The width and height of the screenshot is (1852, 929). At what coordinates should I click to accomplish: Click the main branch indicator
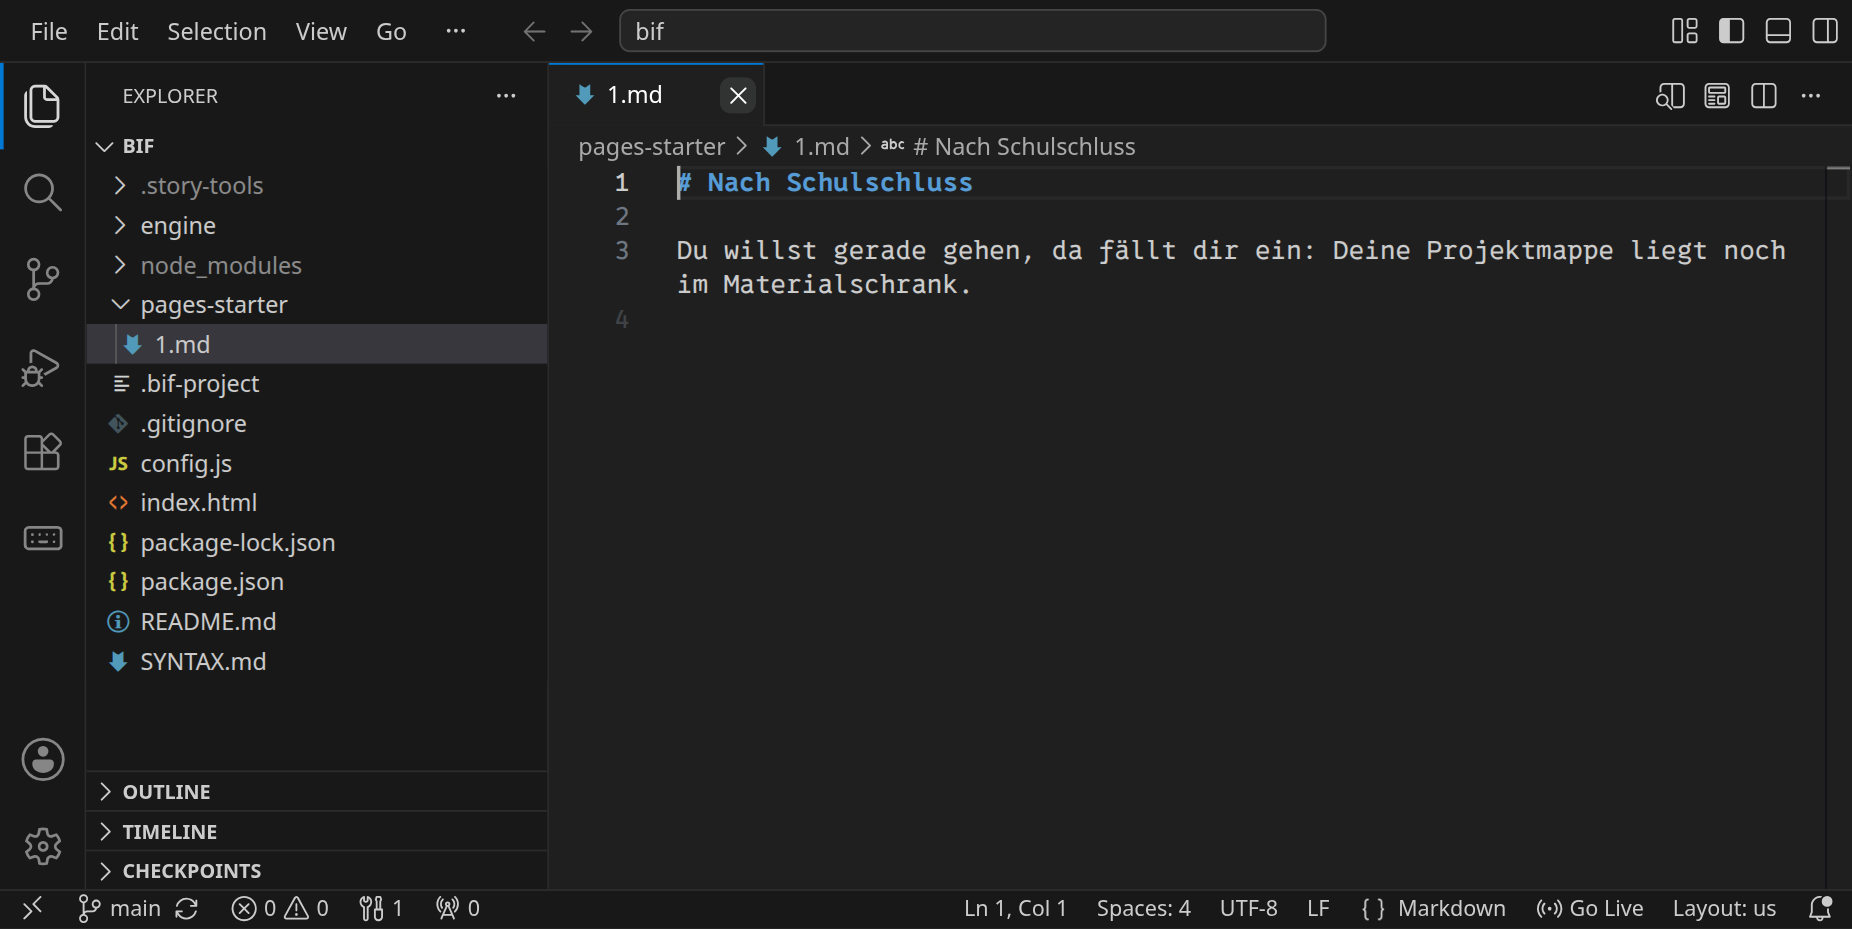pyautogui.click(x=119, y=908)
